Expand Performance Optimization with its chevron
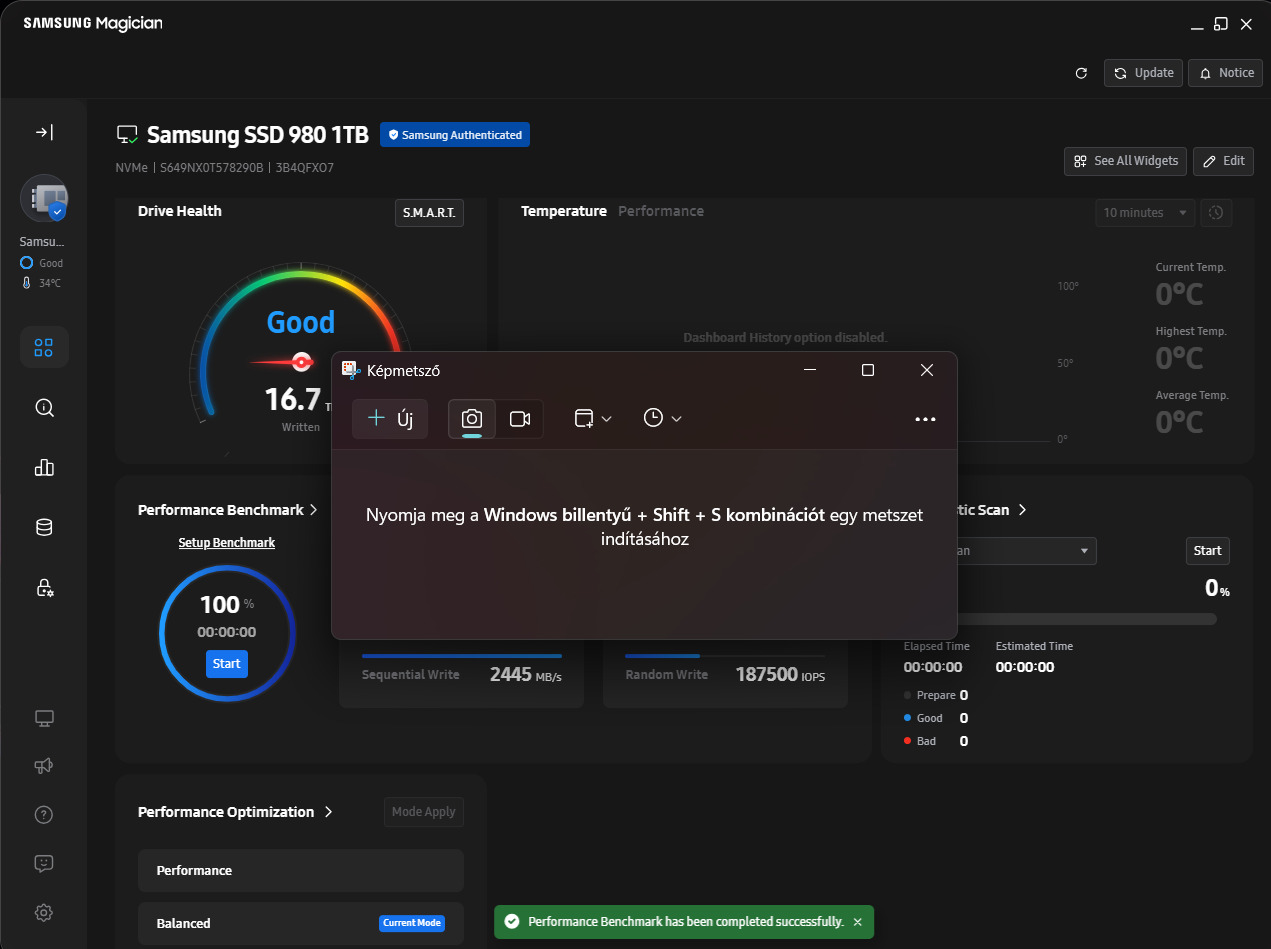Image resolution: width=1271 pixels, height=949 pixels. pos(328,812)
